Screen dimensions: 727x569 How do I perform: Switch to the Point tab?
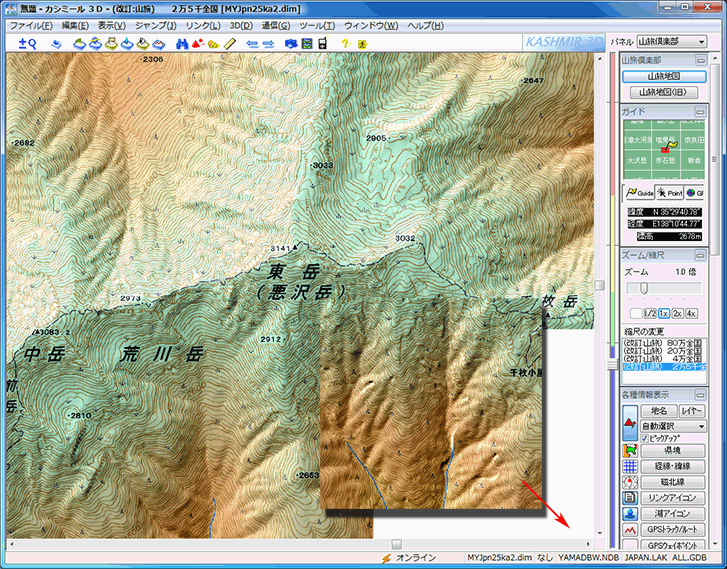coord(669,192)
